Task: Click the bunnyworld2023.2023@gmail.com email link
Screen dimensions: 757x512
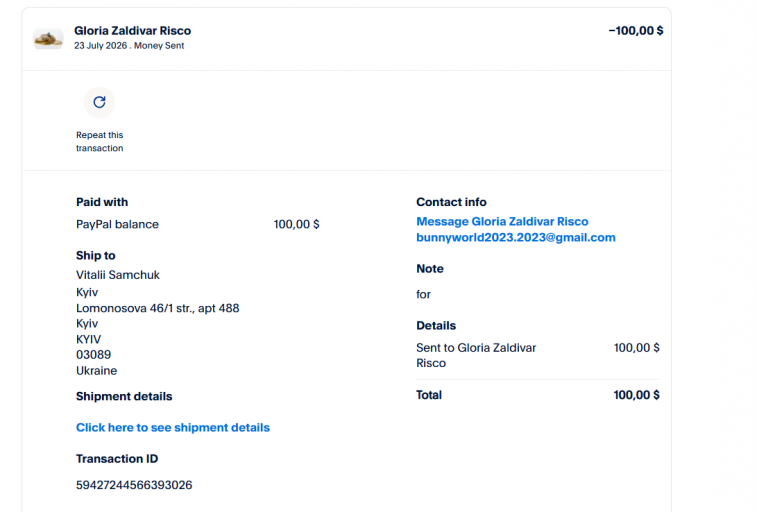Action: 516,237
